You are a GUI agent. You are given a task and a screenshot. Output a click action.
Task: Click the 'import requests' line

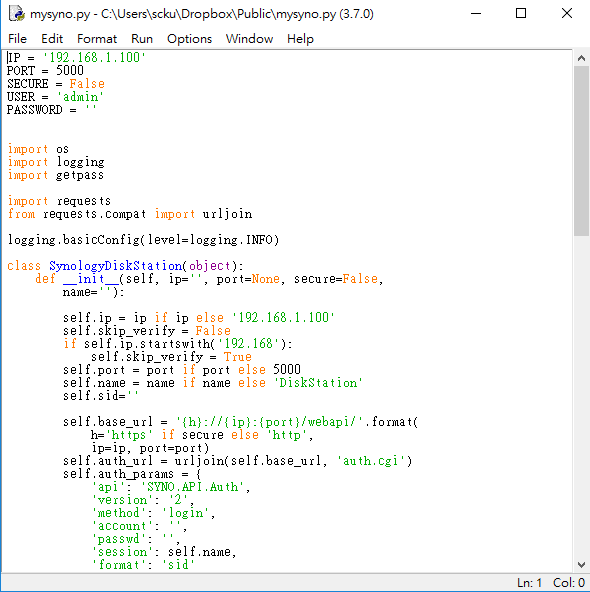(59, 201)
